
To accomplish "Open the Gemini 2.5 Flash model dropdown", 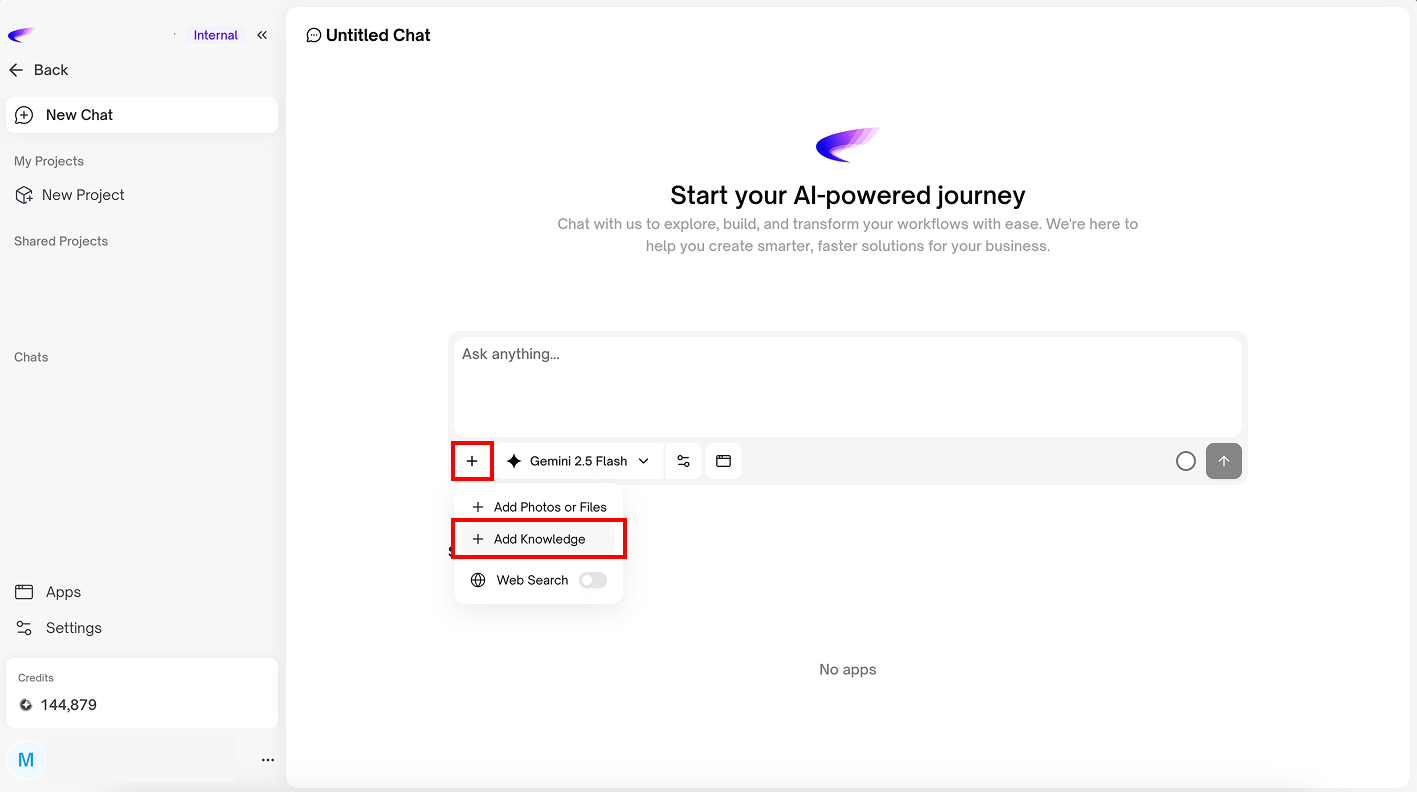I will (580, 461).
